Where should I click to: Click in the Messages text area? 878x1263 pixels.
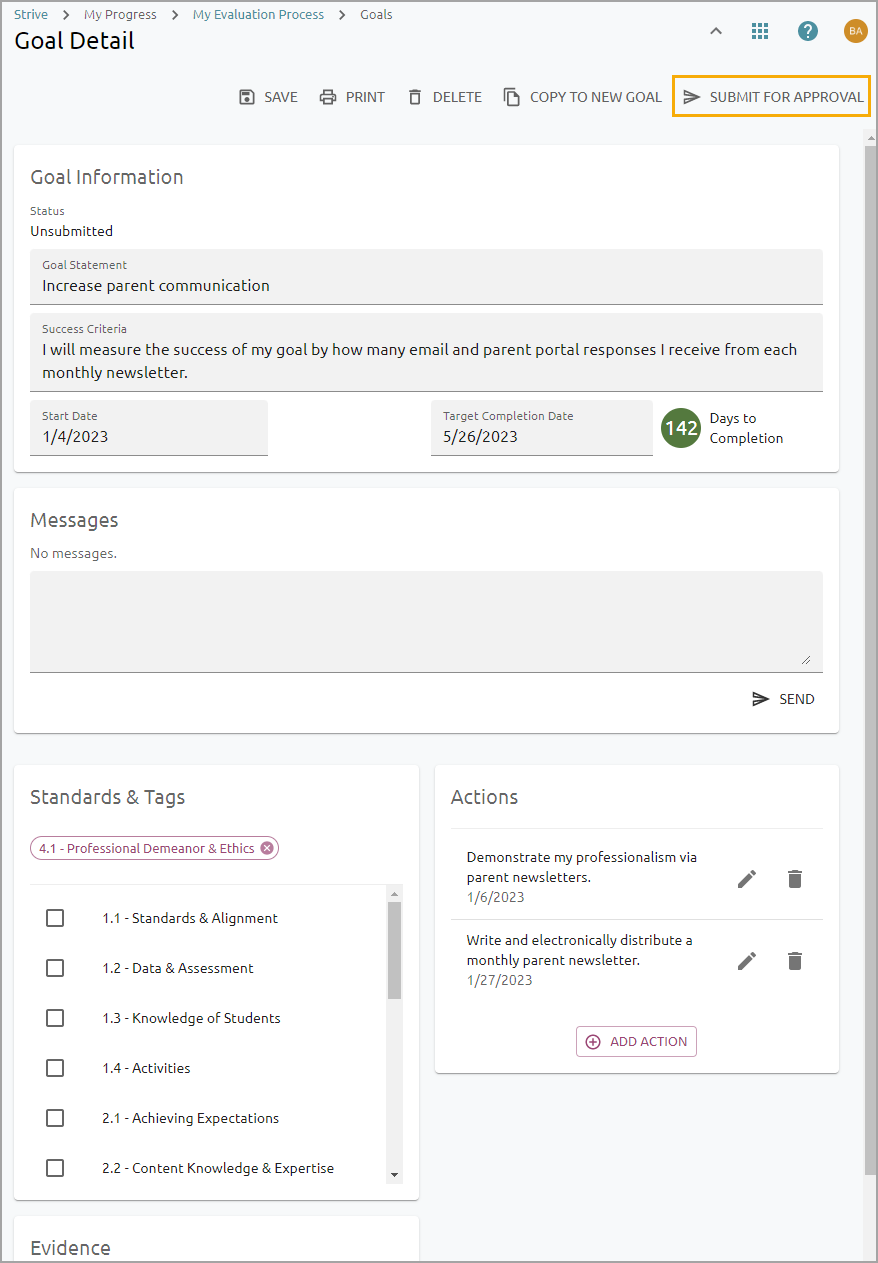click(426, 621)
